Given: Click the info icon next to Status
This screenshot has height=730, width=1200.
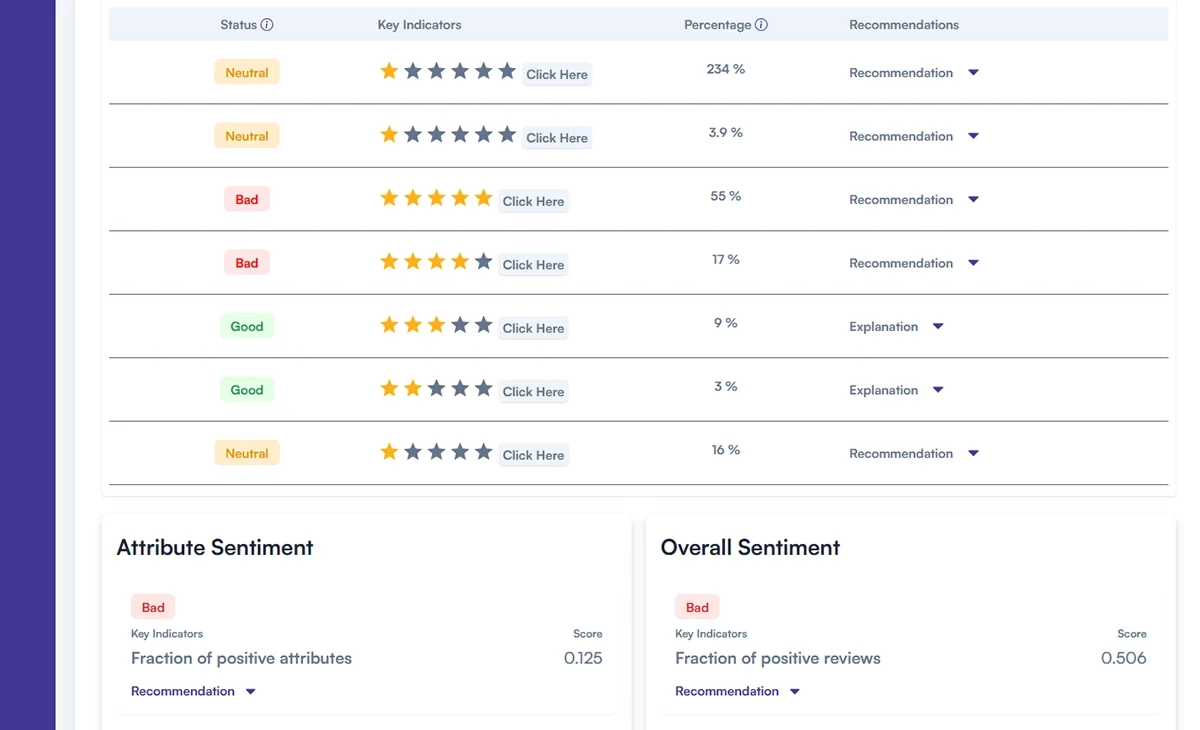Looking at the screenshot, I should tap(267, 25).
